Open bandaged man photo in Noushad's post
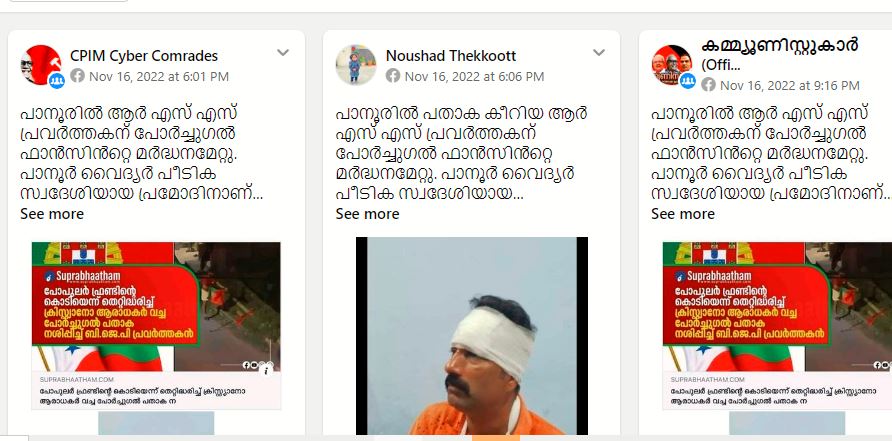The width and height of the screenshot is (892, 441). coord(472,336)
